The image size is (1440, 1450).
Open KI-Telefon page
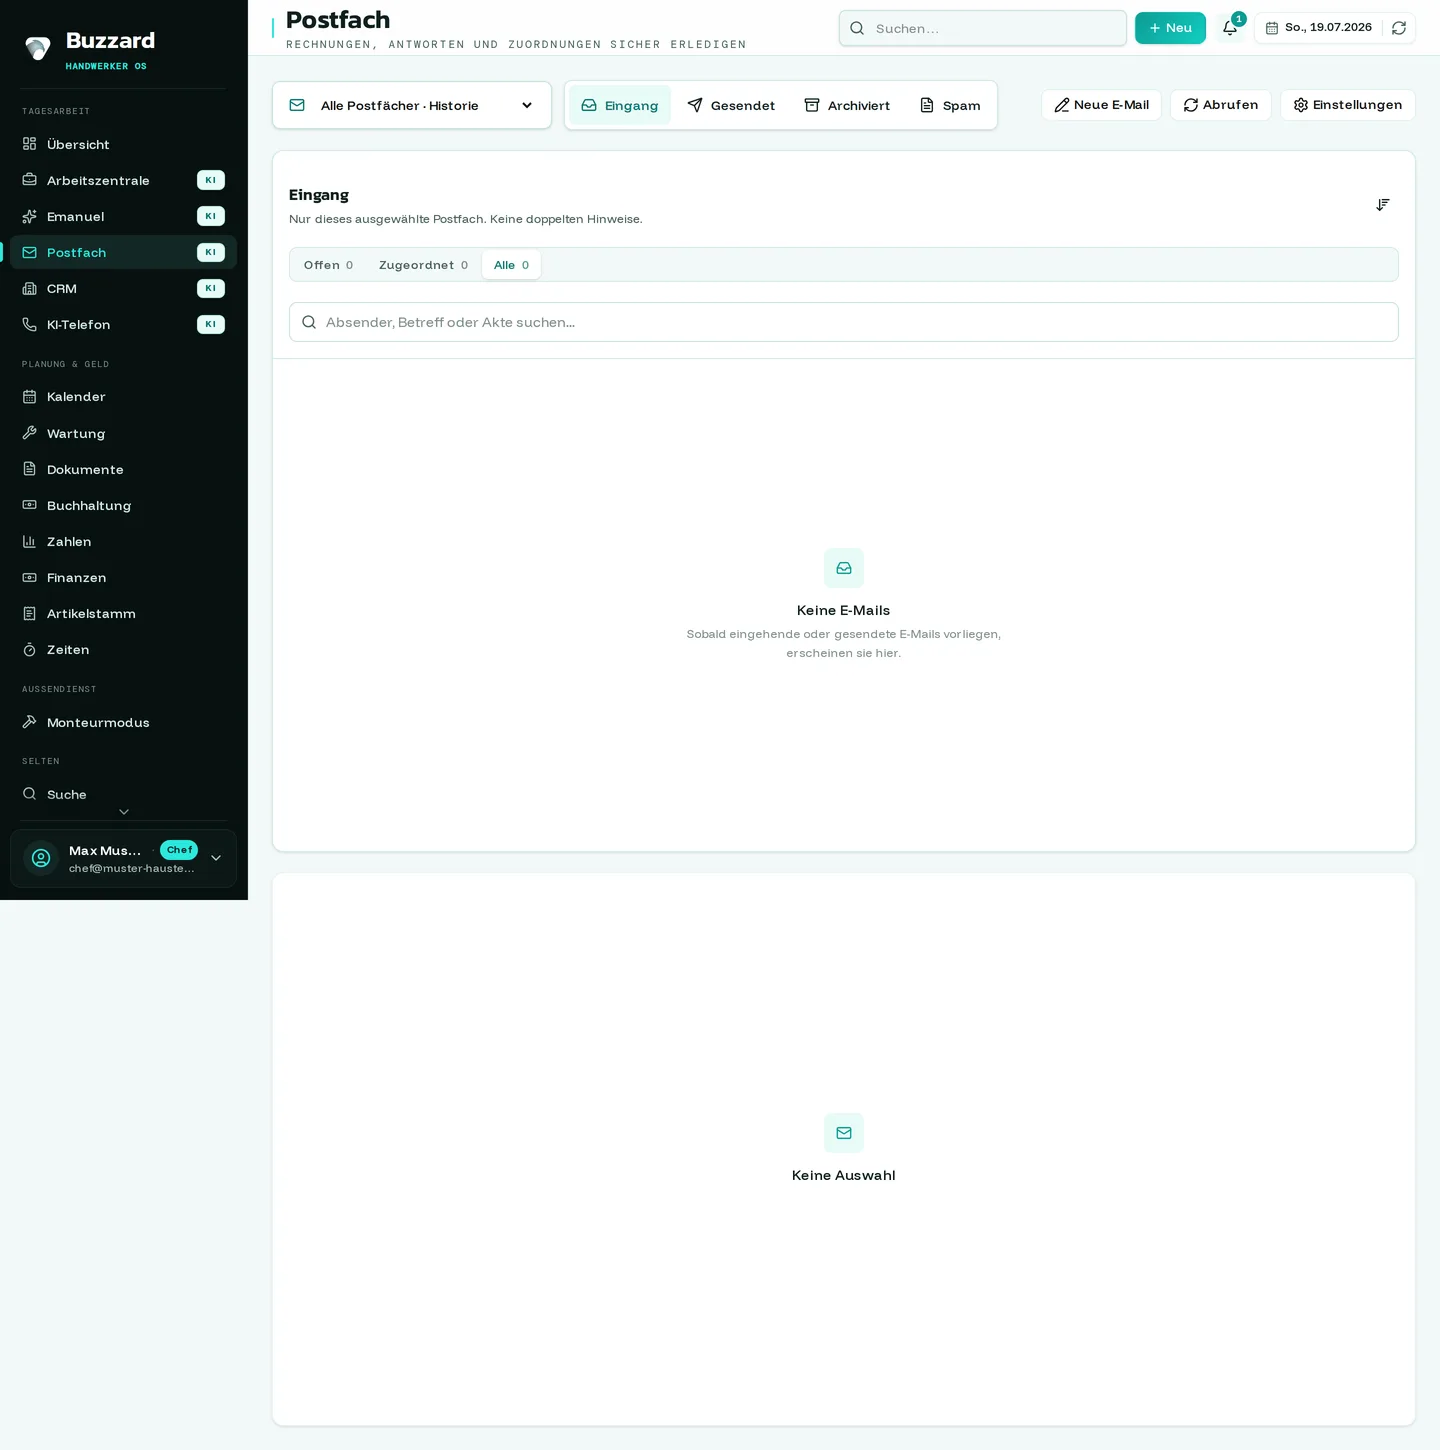coord(123,324)
